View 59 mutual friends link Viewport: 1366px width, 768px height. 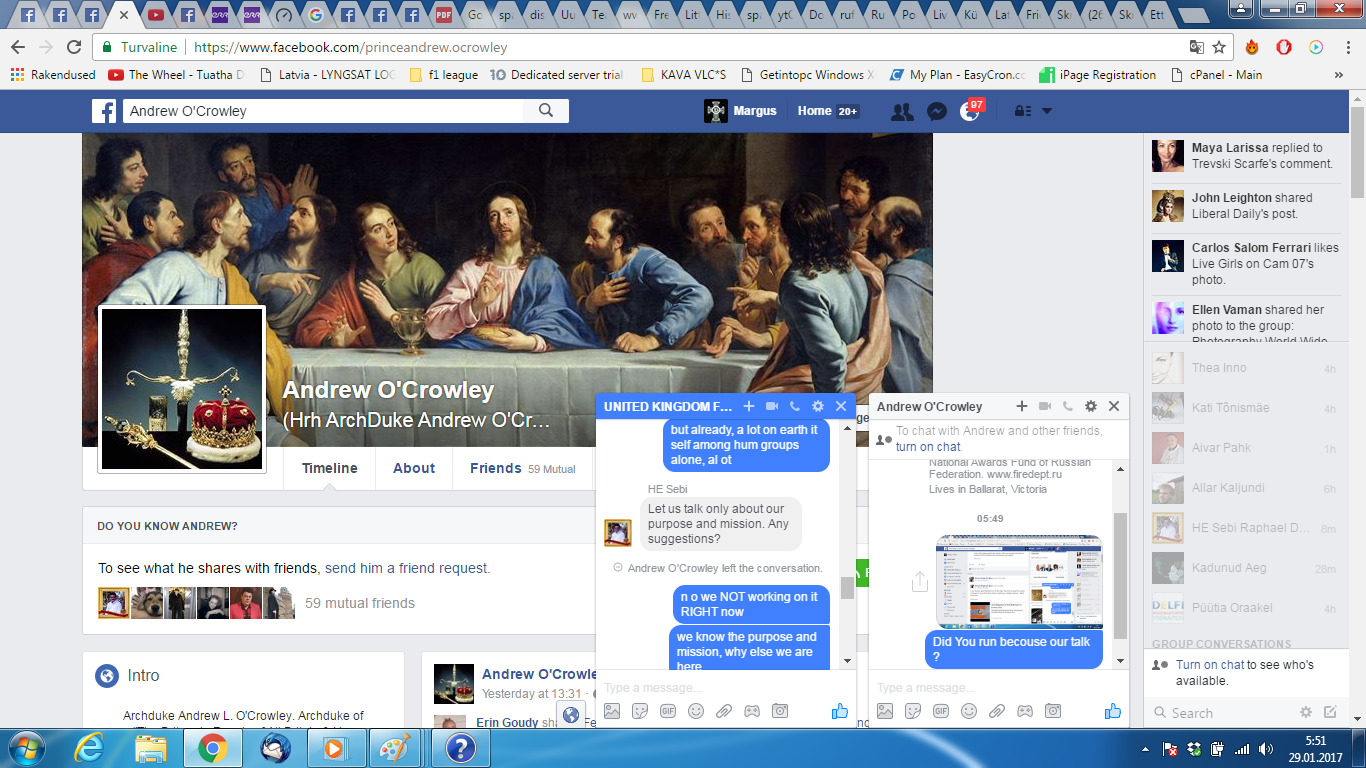(x=360, y=603)
